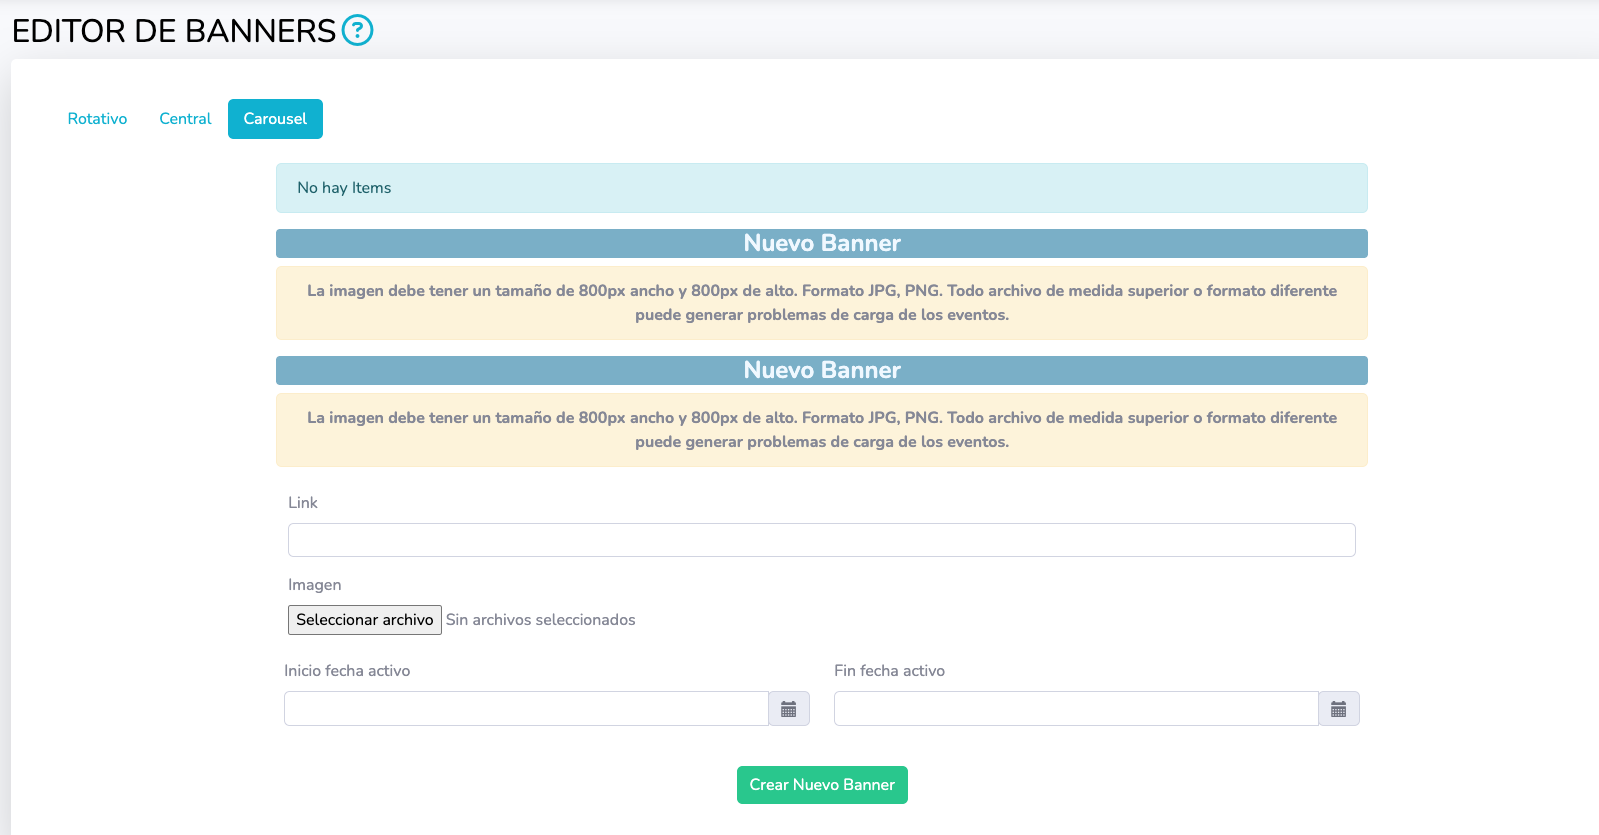The image size is (1599, 835).
Task: Select the Carousel tab
Action: pos(275,119)
